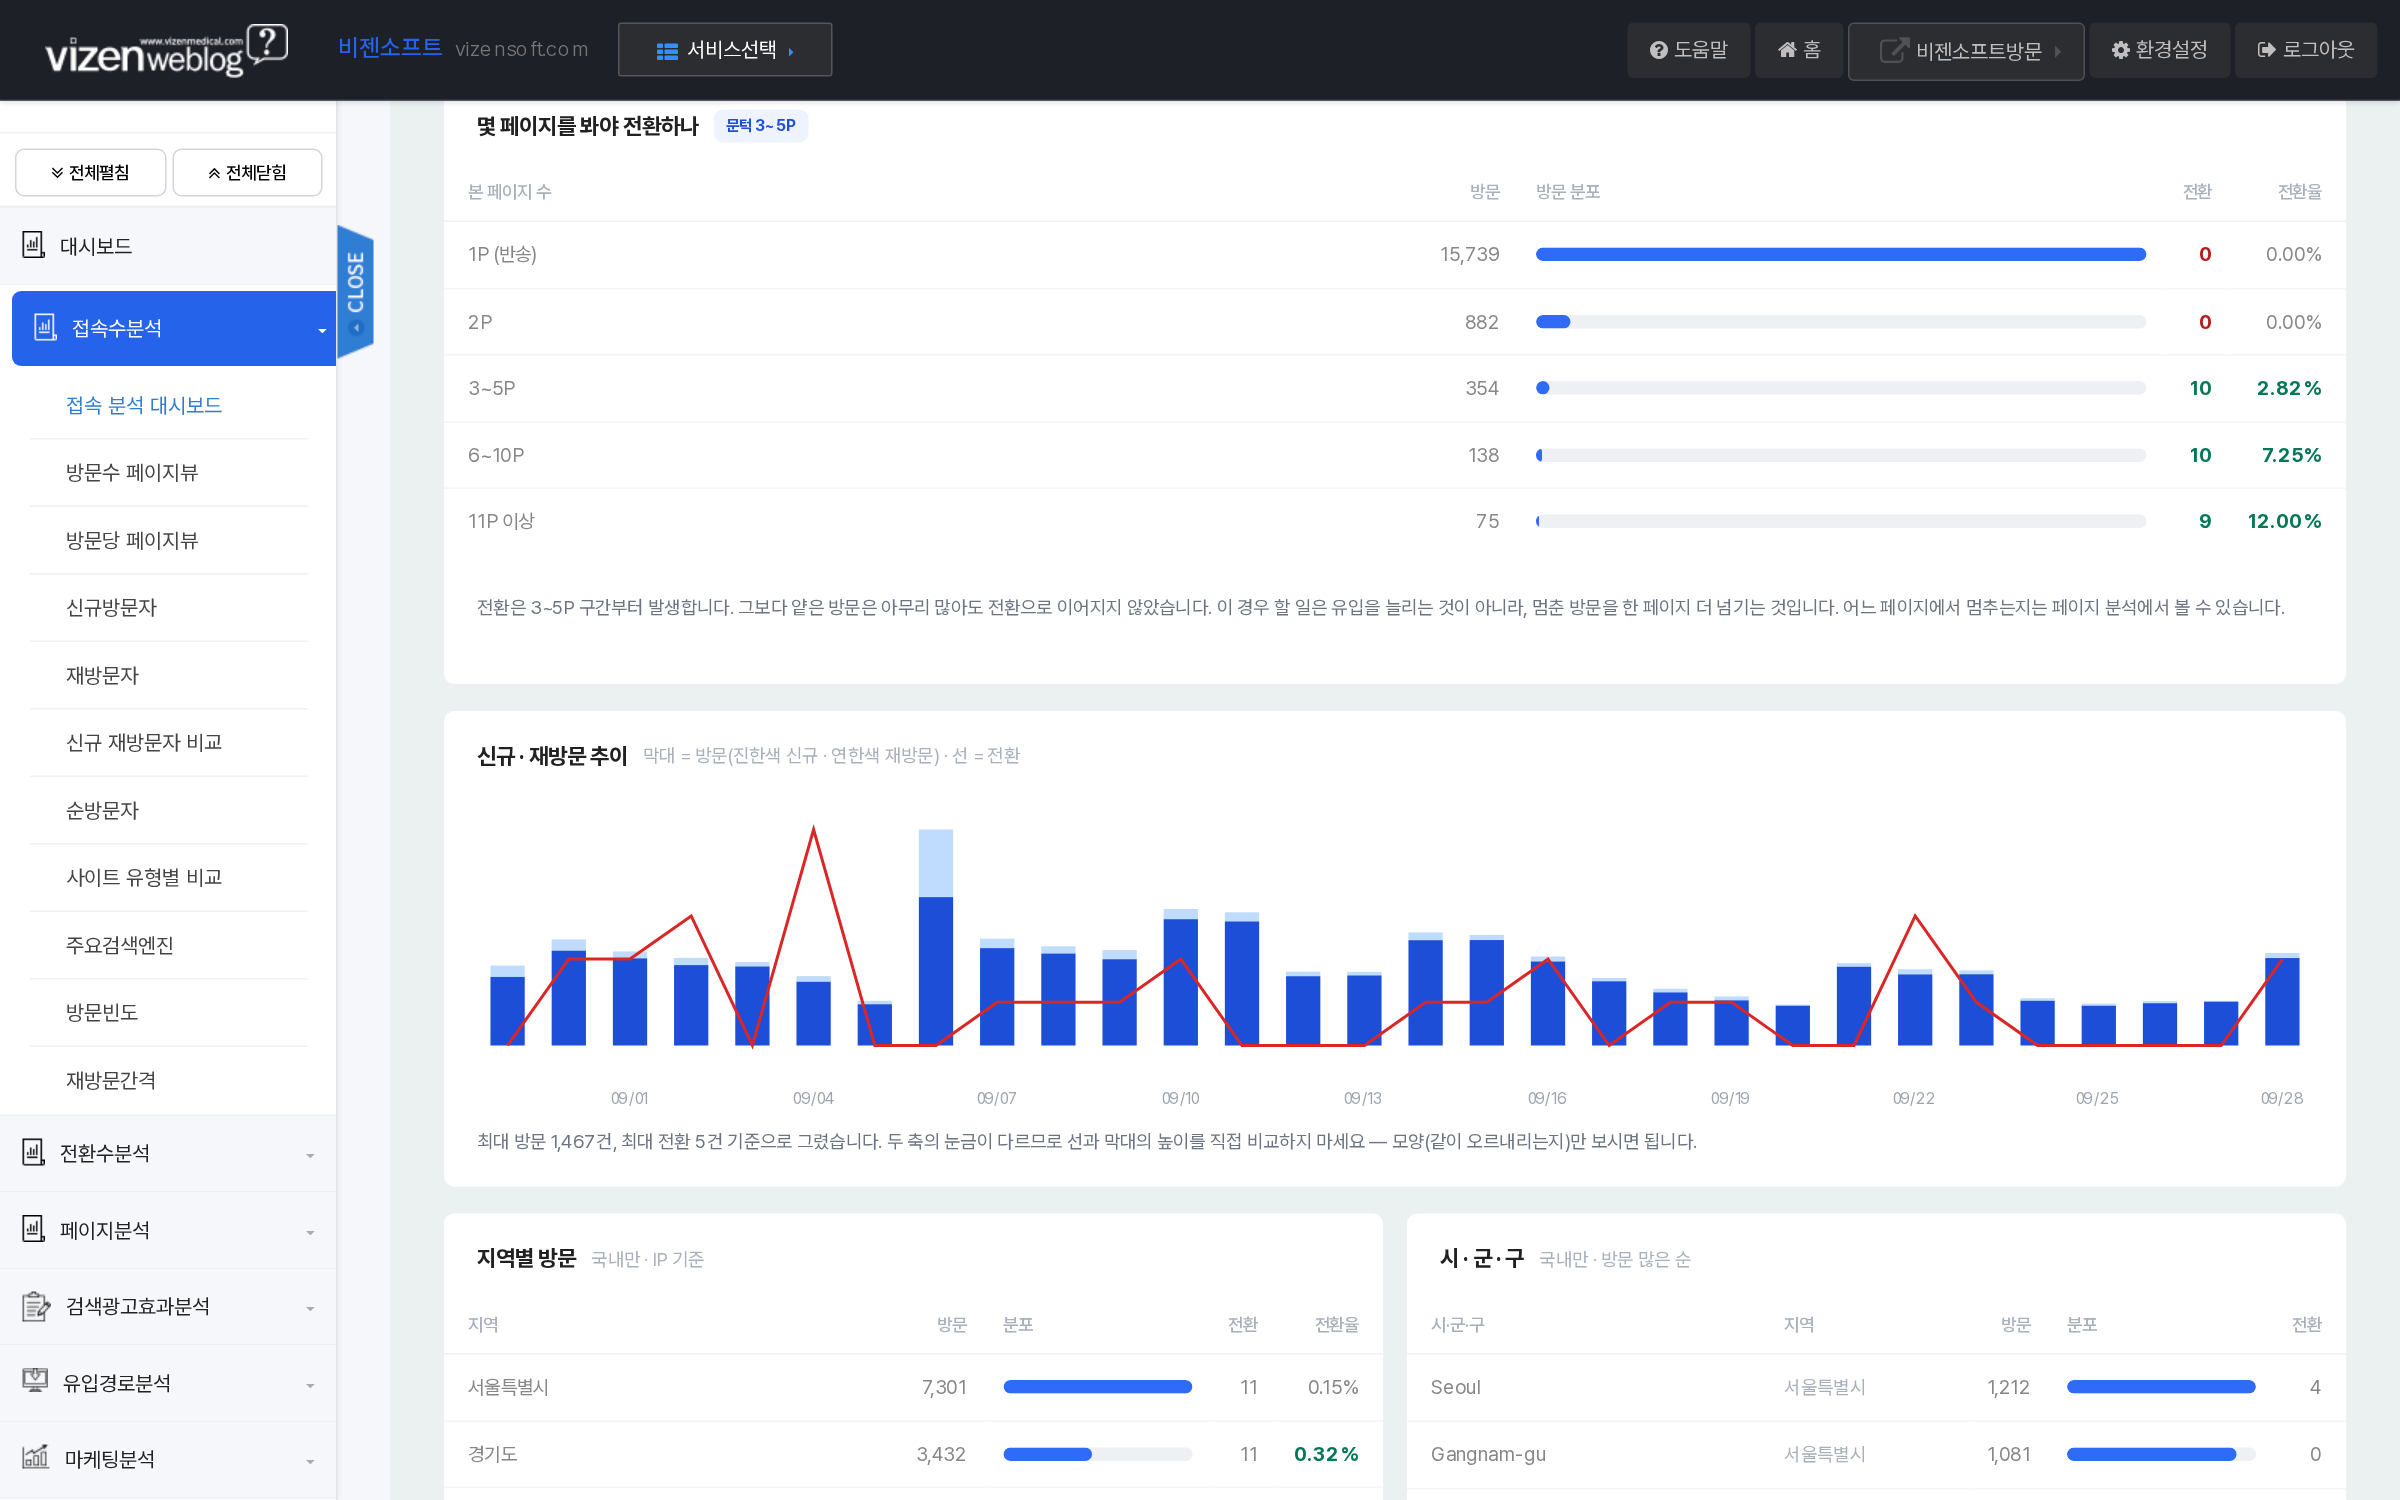2400x1500 pixels.
Task: Select 방문당 페이지뷰 submenu
Action: tap(132, 541)
